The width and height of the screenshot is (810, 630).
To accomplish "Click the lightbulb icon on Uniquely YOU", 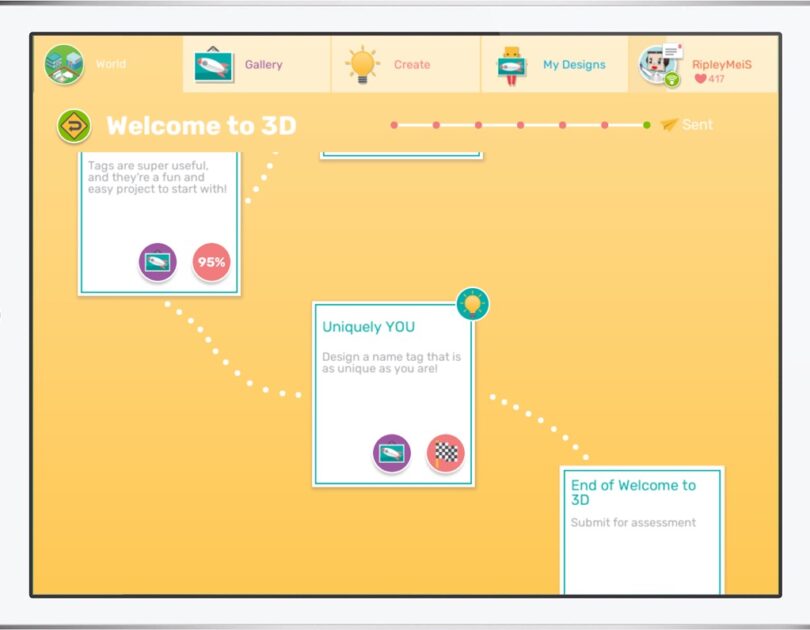I will (473, 304).
